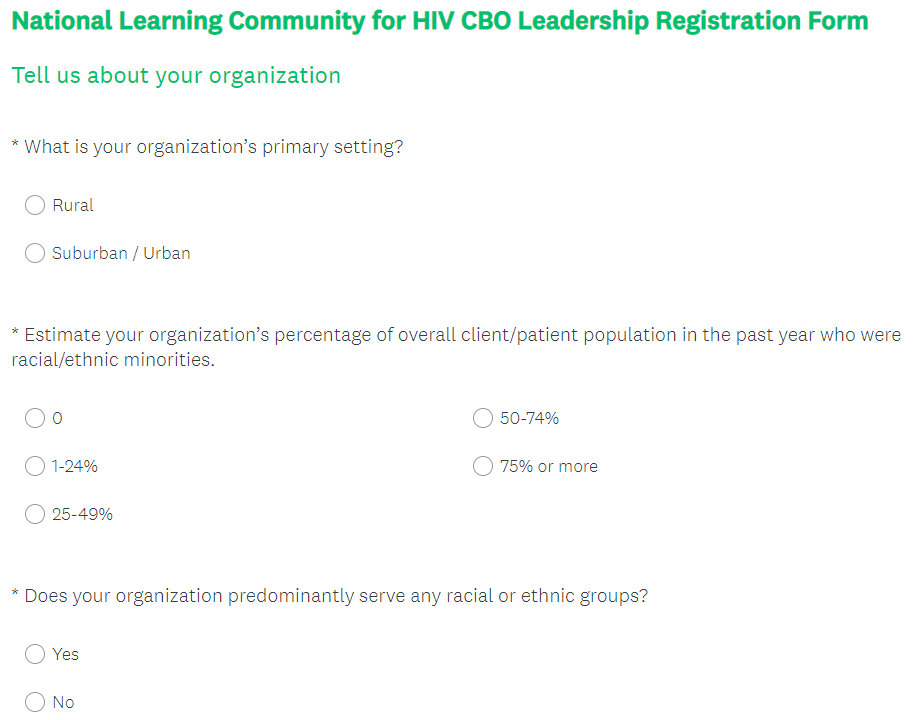Viewport: 915px width, 720px height.
Task: Select the 50-74% radio button
Action: click(483, 418)
